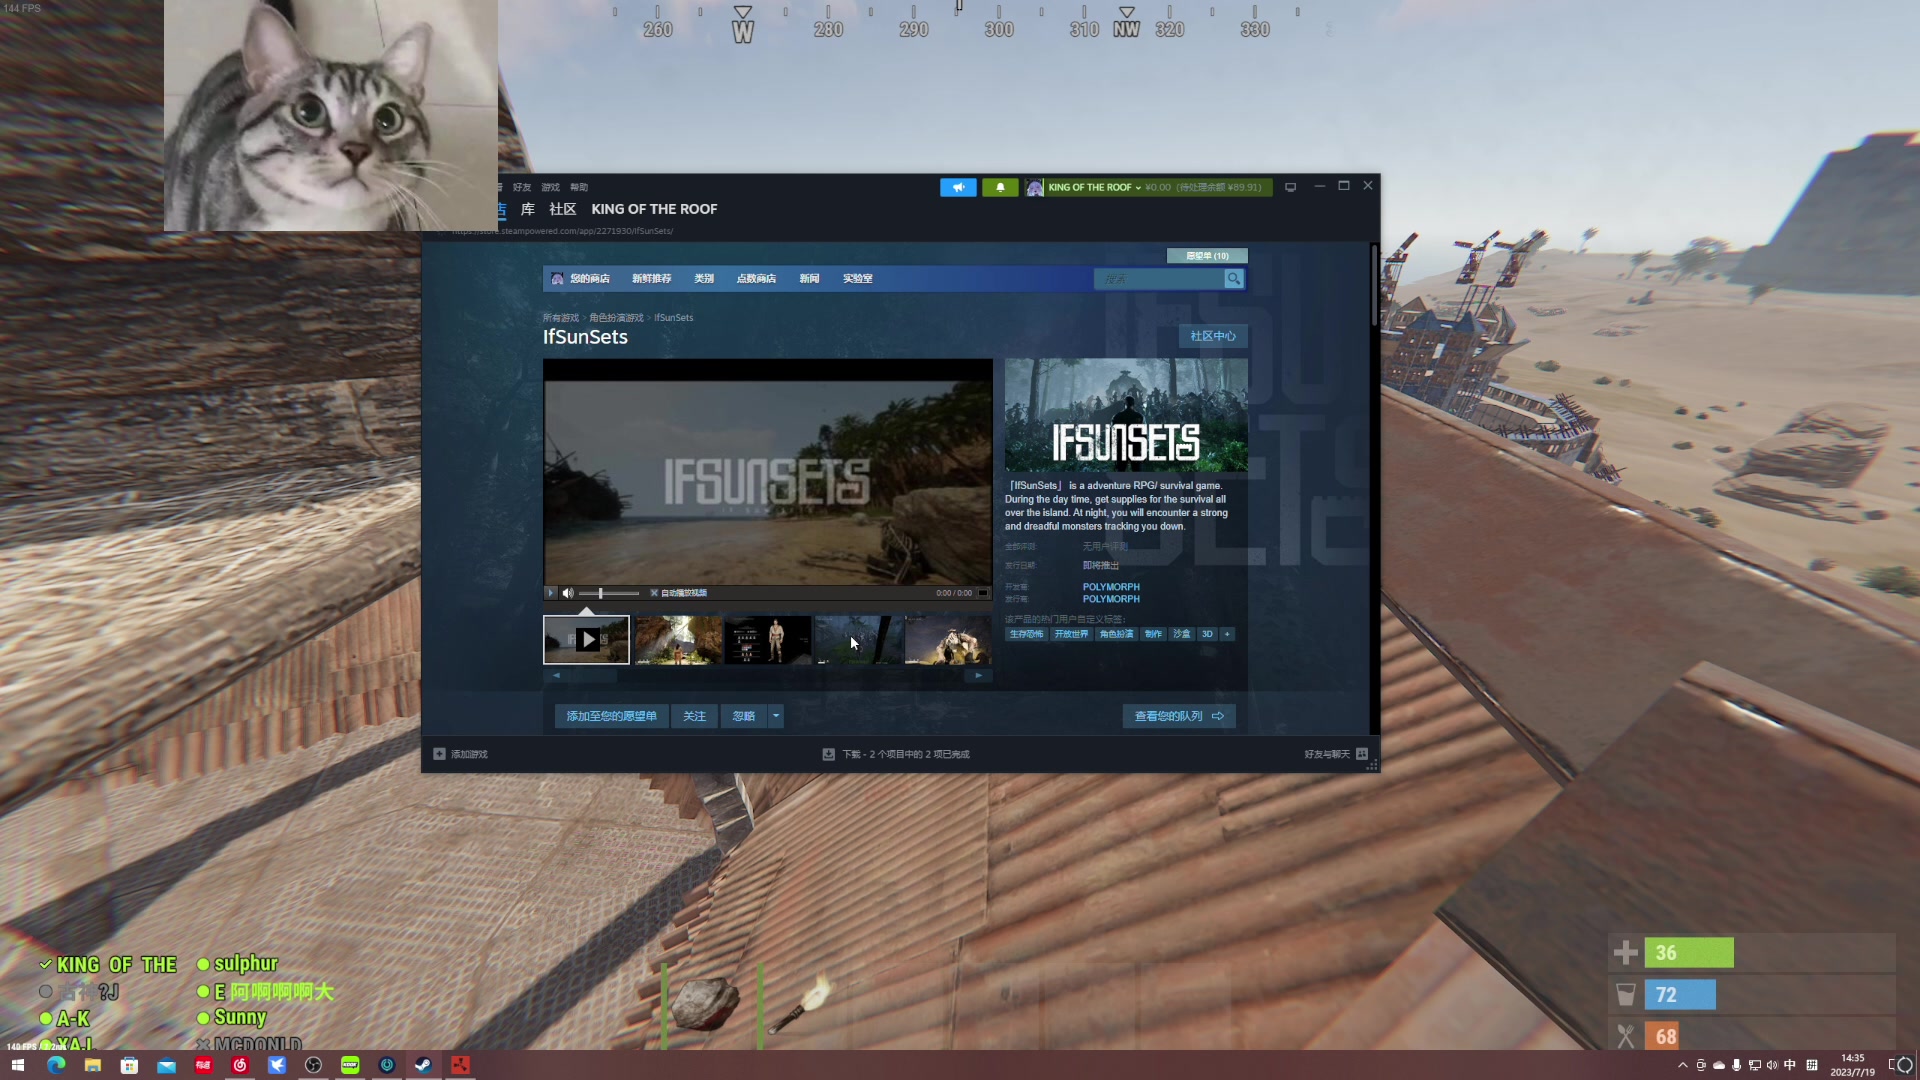Click the 开放世界 tag
Viewport: 1920px width, 1080px height.
point(1071,634)
